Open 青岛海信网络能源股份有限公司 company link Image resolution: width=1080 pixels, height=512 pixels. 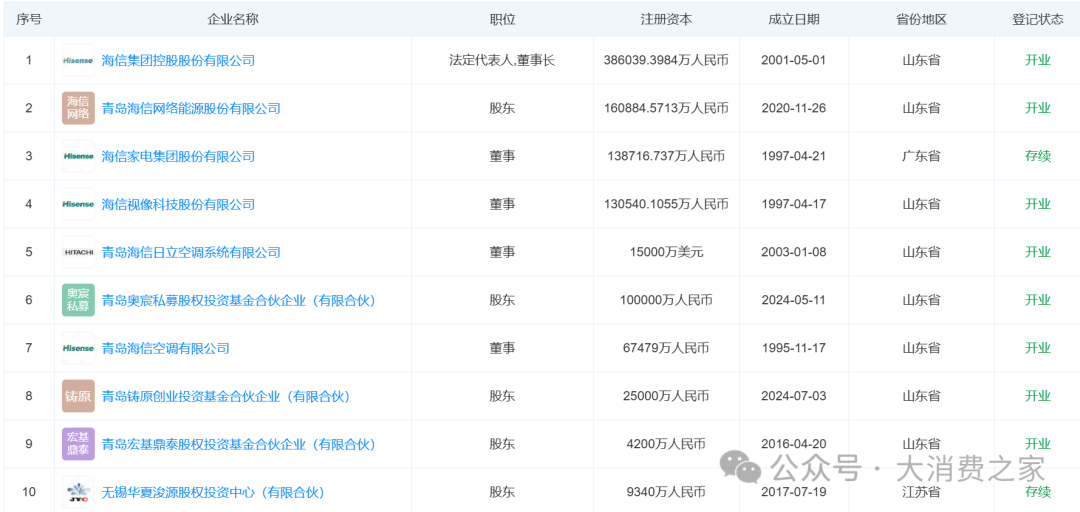(191, 108)
